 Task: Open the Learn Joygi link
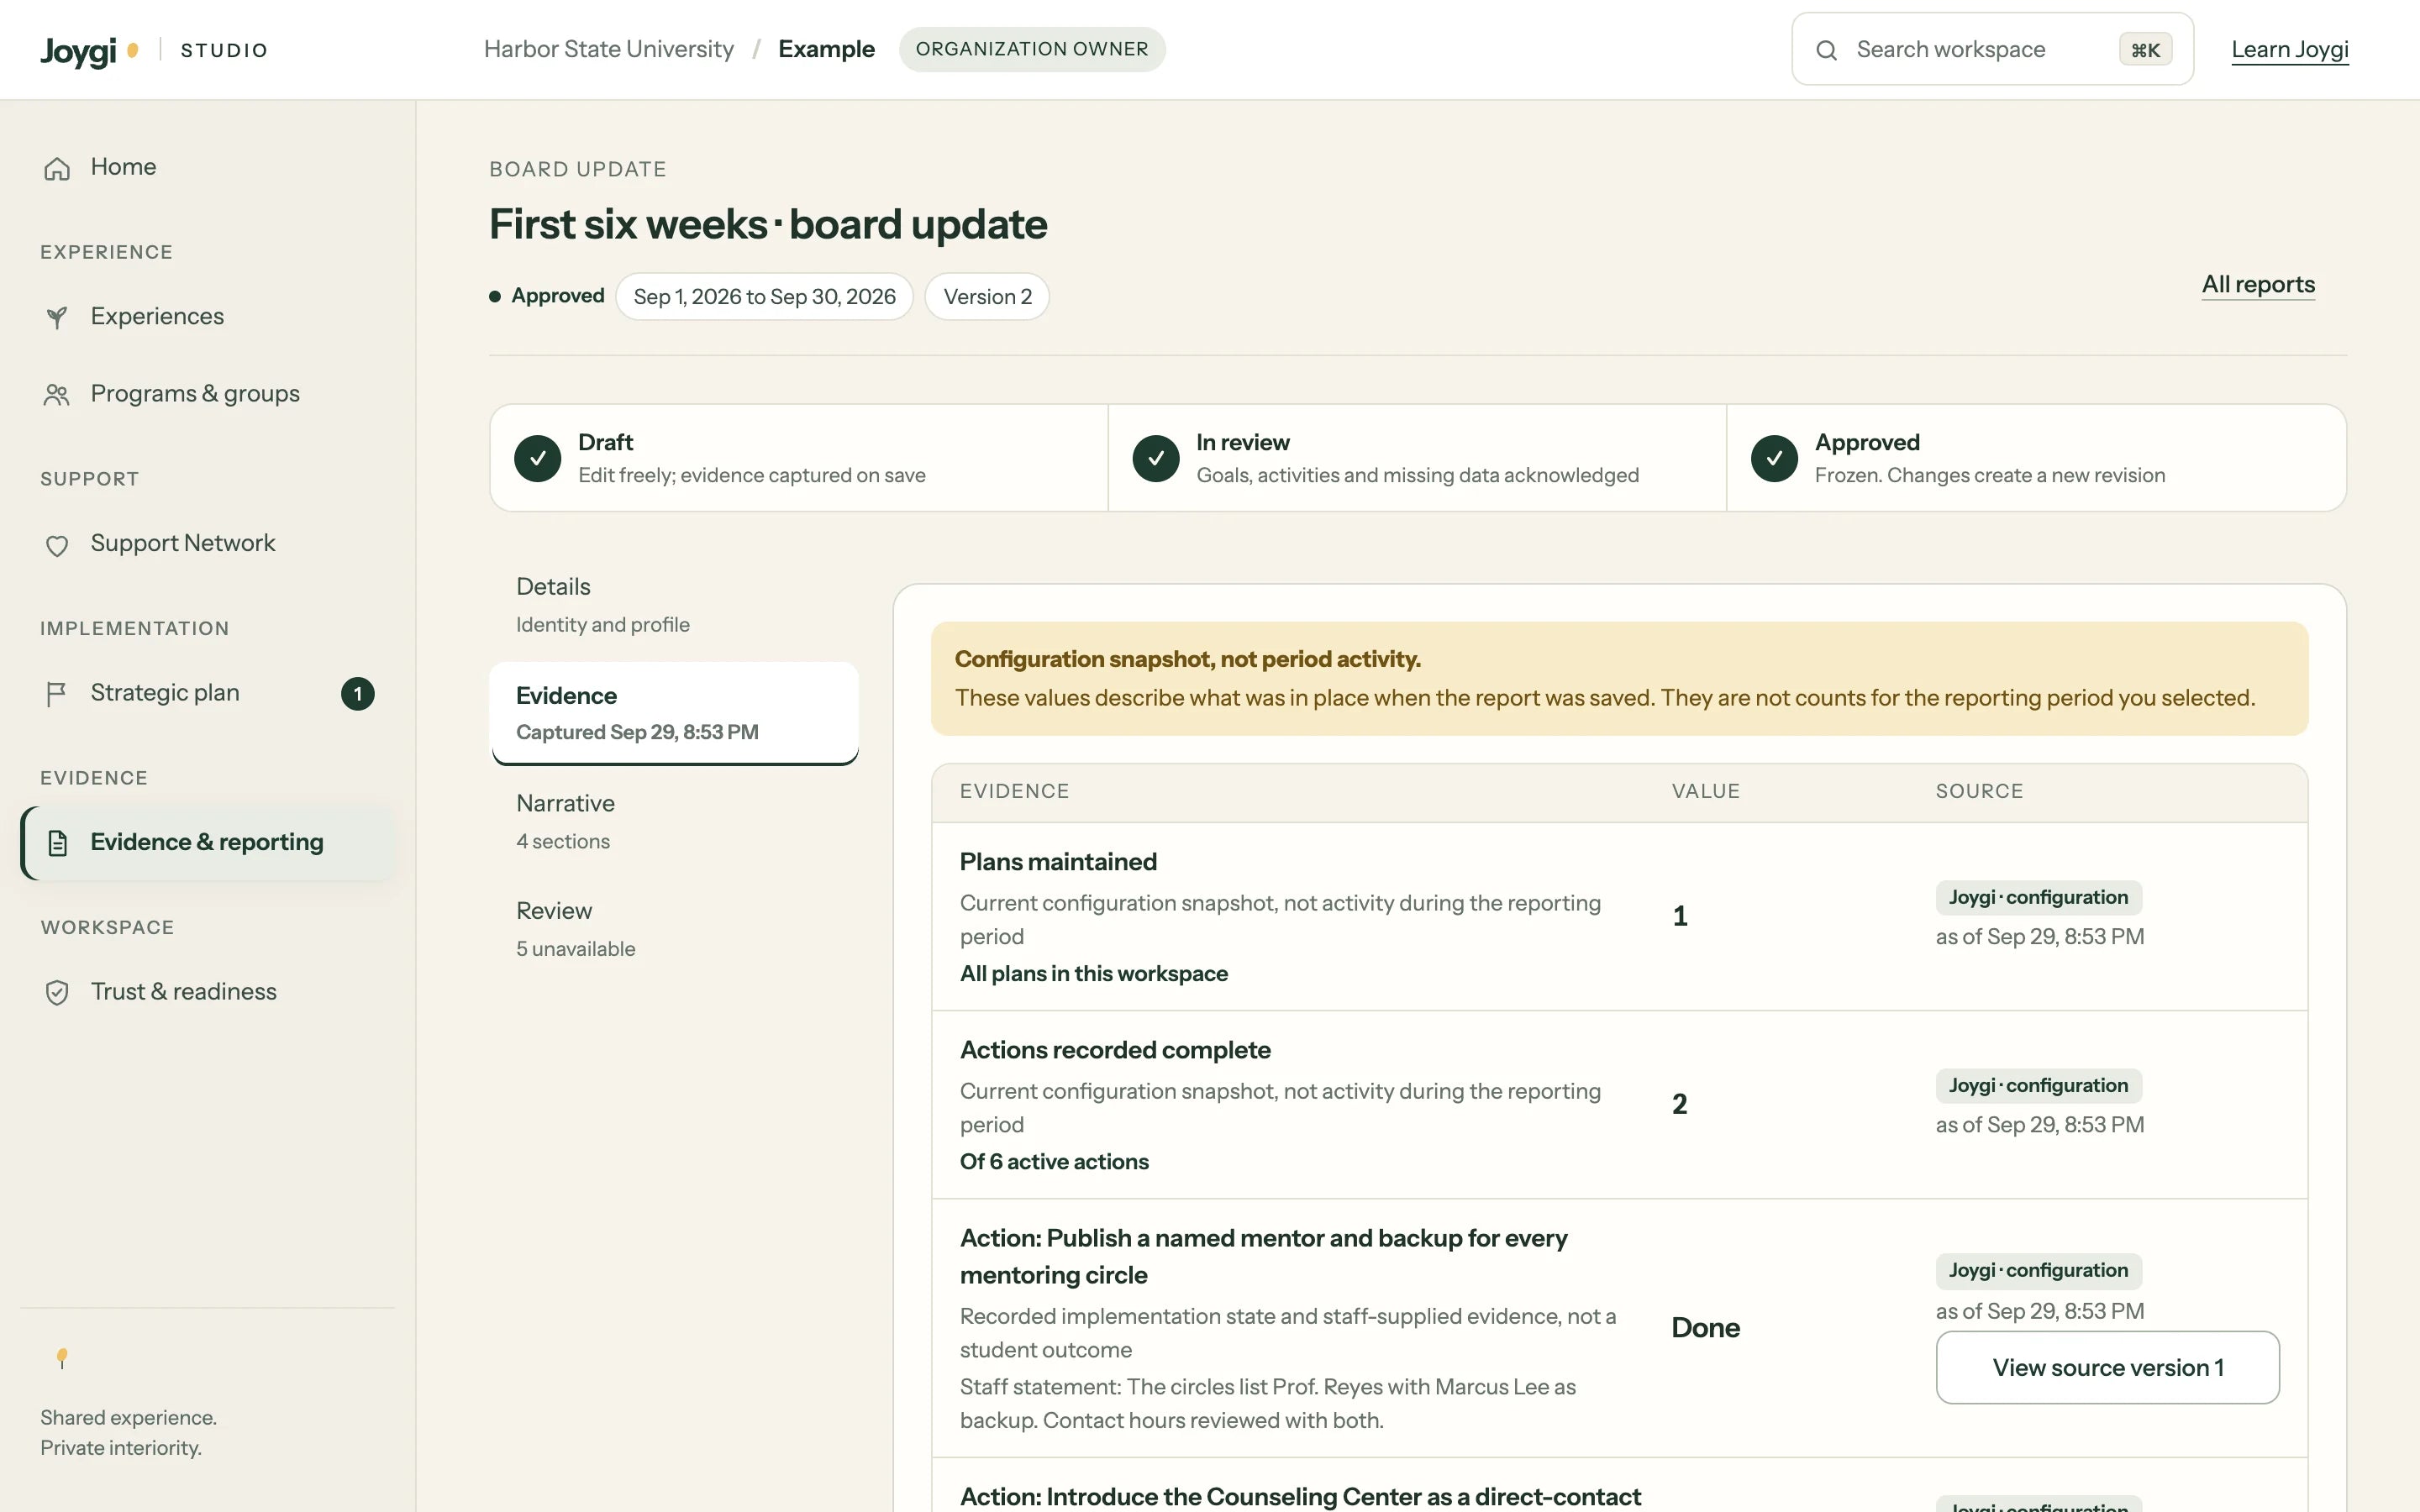(2290, 50)
